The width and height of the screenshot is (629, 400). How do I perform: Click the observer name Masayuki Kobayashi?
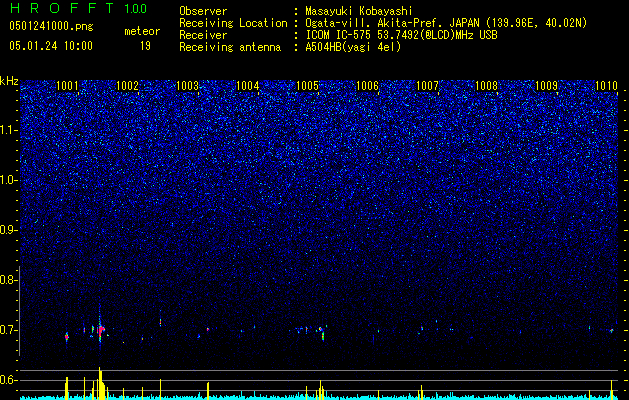pos(359,11)
